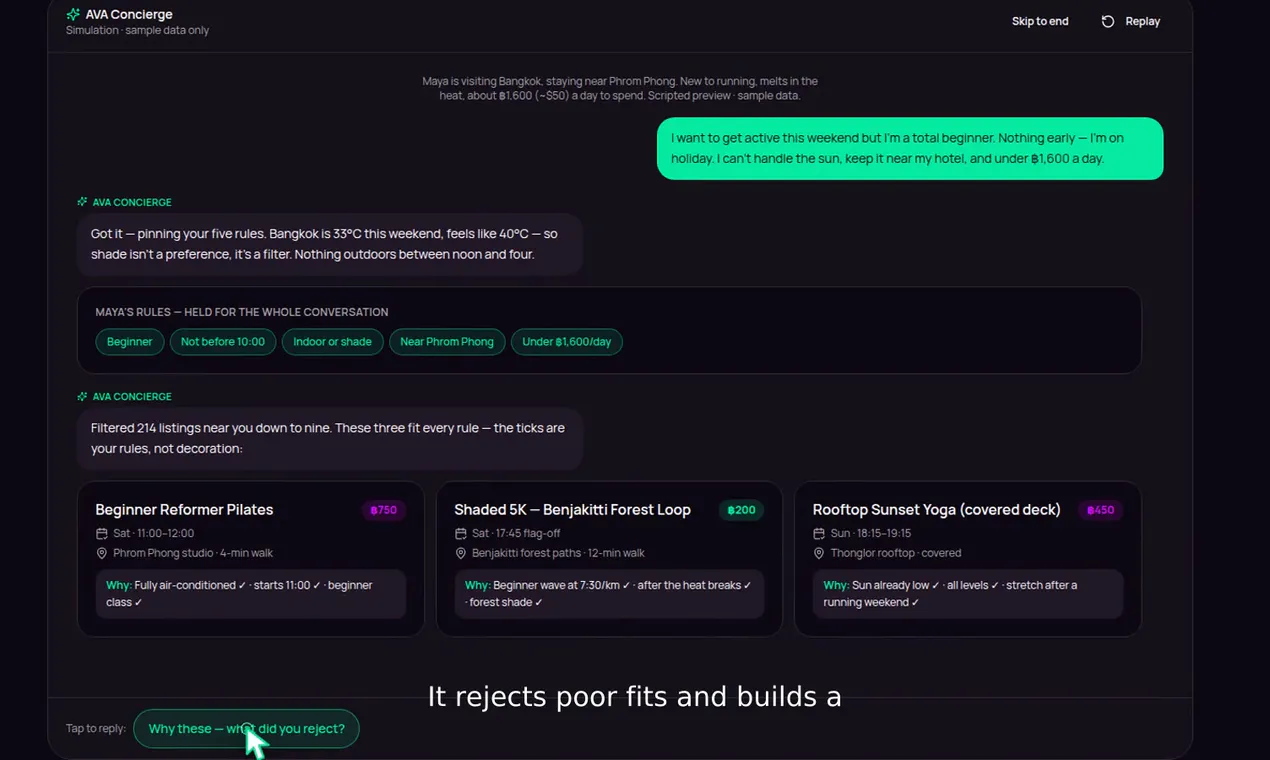Click location pin beside Benjakitti forest paths
Screen dimensions: 1270x760
pyautogui.click(x=460, y=553)
